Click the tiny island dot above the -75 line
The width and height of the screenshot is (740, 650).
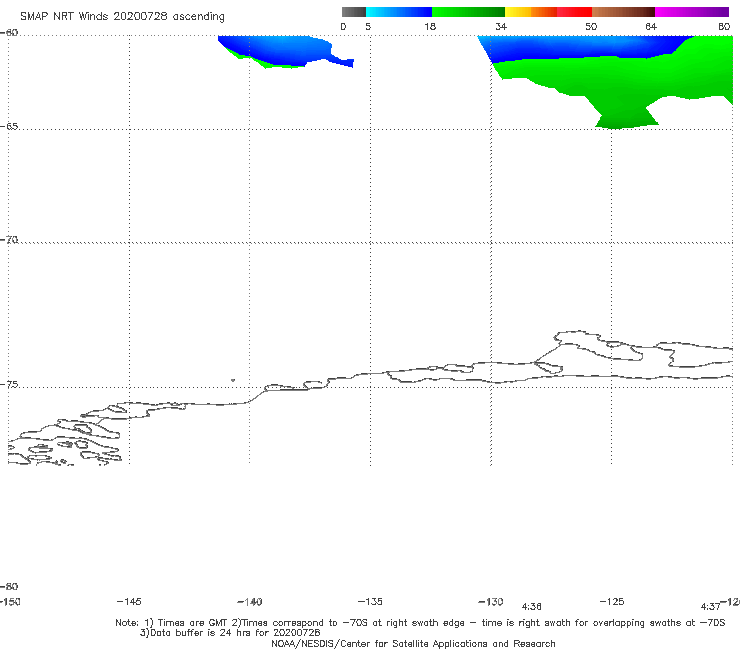pyautogui.click(x=233, y=380)
